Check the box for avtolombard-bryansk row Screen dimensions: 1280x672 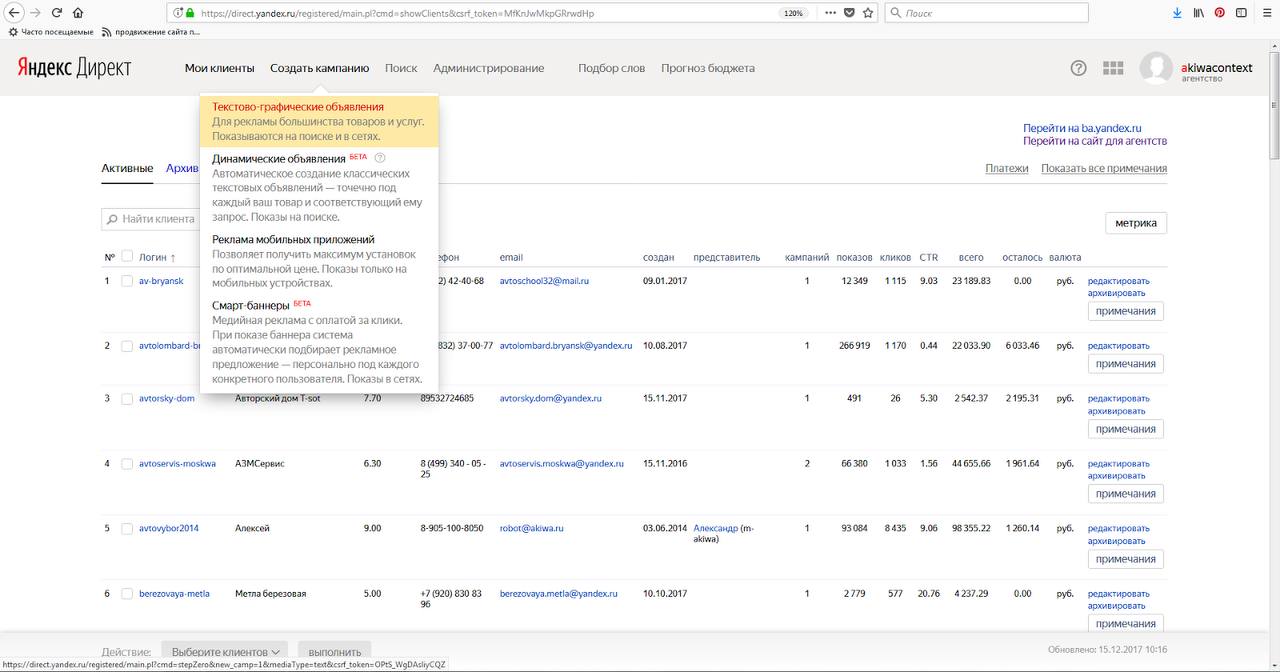(x=127, y=346)
